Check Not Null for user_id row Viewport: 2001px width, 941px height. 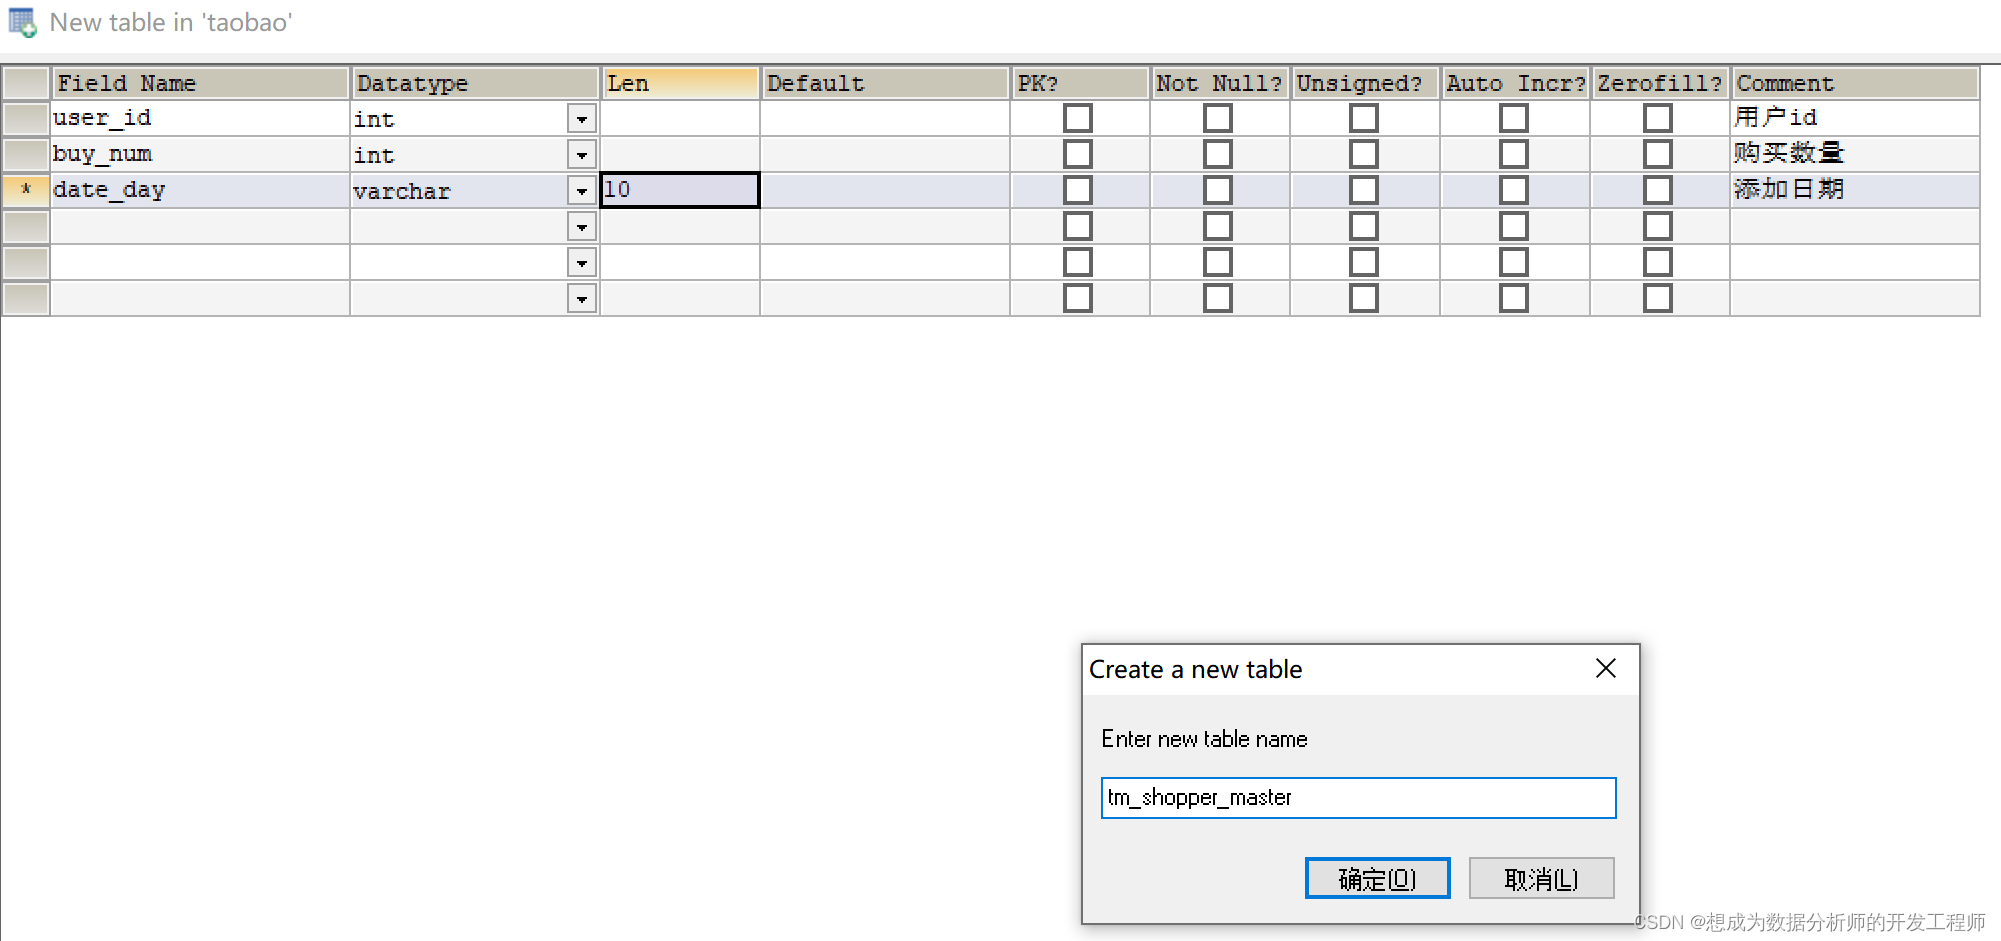point(1218,118)
